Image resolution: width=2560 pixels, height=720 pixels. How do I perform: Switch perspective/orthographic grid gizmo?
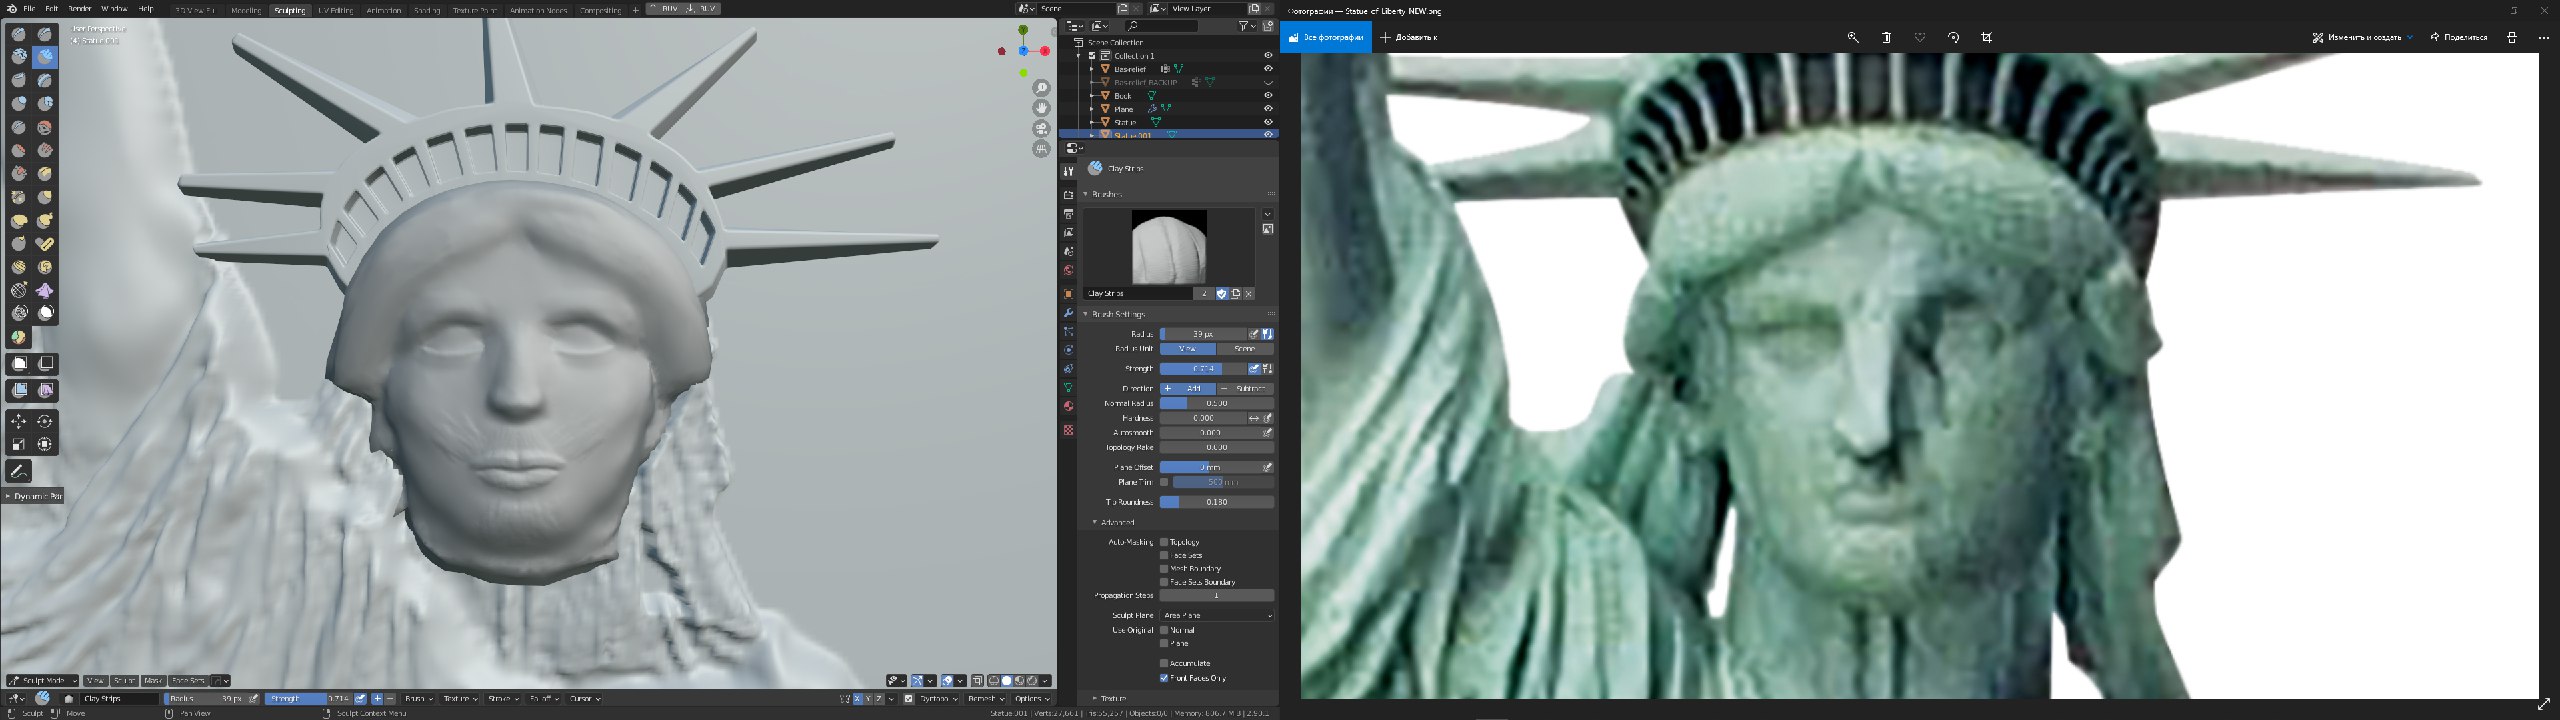point(1042,149)
